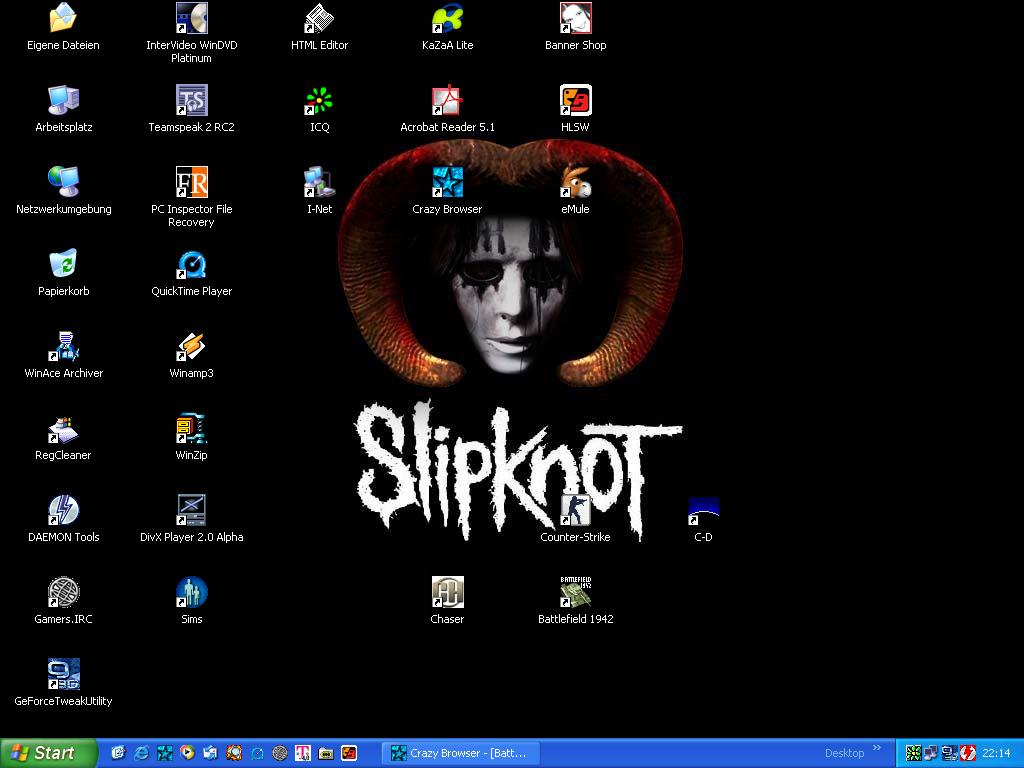Click the red tray icon beside clock
This screenshot has width=1024, height=768.
pos(968,753)
